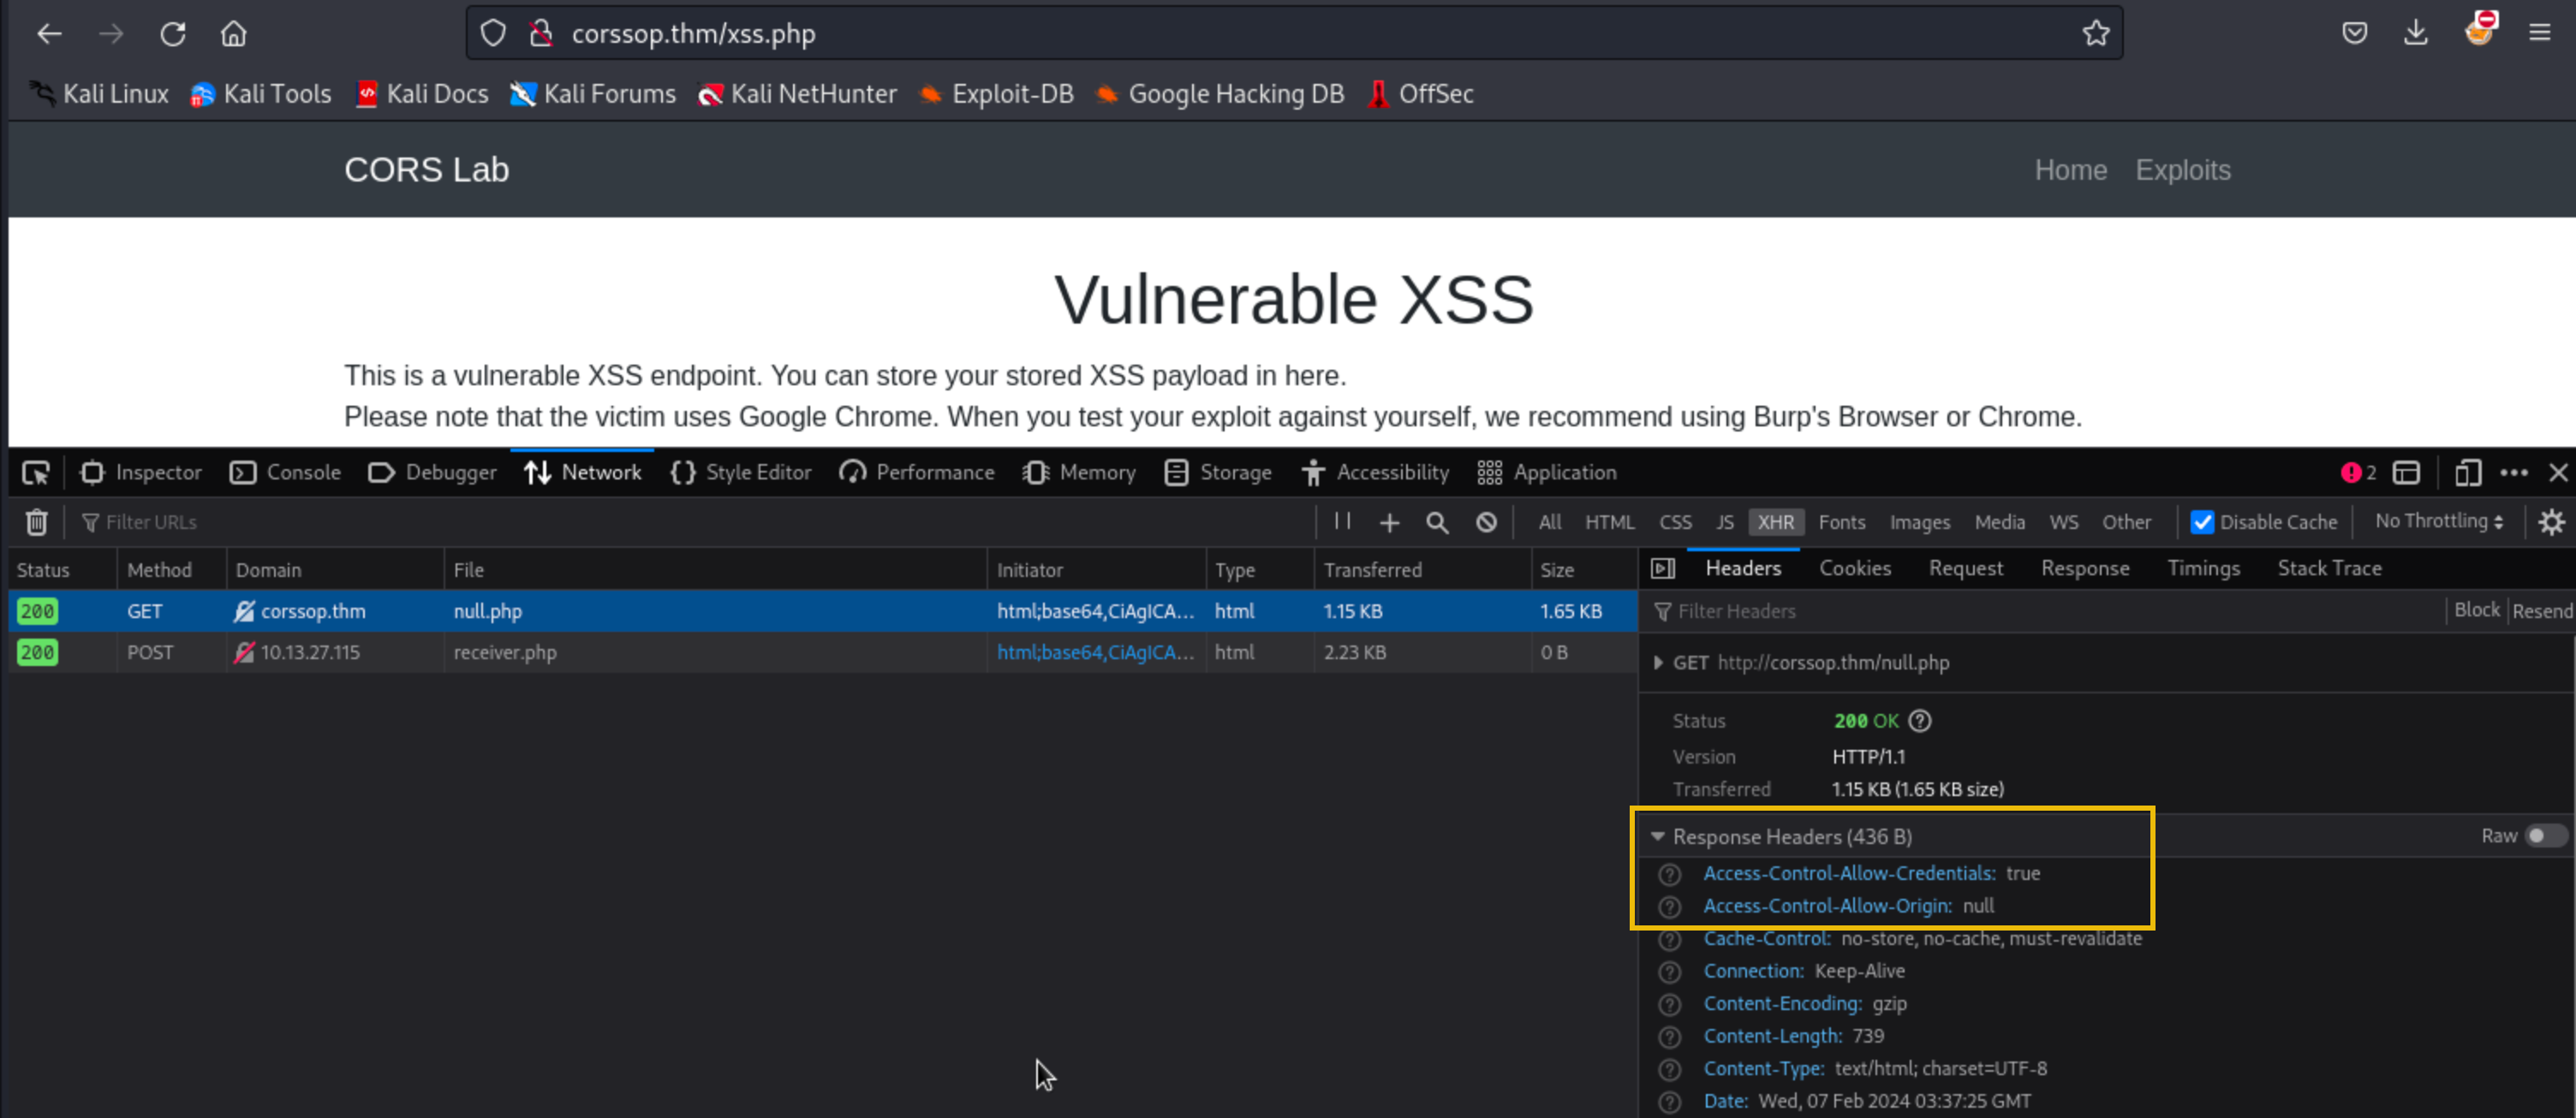Viewport: 2576px width, 1118px height.
Task: Uncheck the Disable Cache checkbox
Action: click(x=2201, y=522)
